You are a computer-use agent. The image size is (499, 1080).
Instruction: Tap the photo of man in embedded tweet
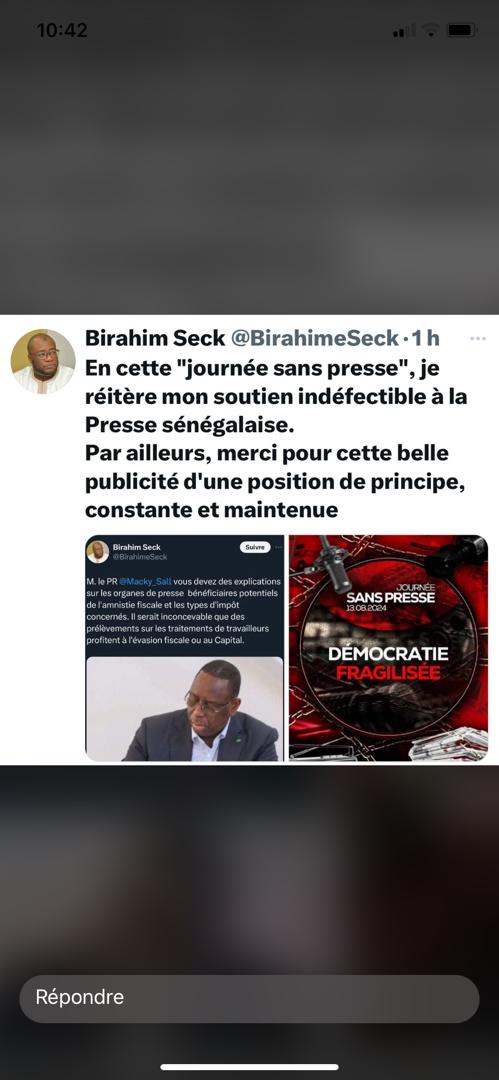185,709
